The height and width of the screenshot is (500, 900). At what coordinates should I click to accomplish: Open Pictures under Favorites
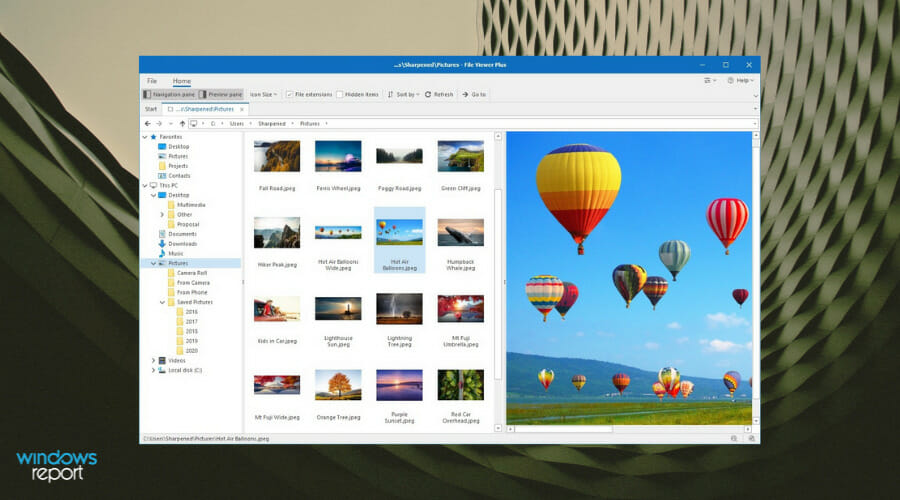pyautogui.click(x=173, y=156)
